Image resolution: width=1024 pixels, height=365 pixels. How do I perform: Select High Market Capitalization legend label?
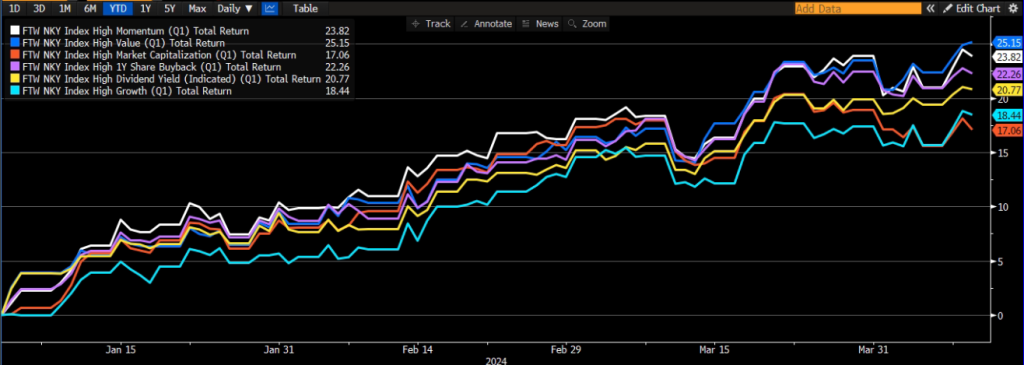pos(159,55)
